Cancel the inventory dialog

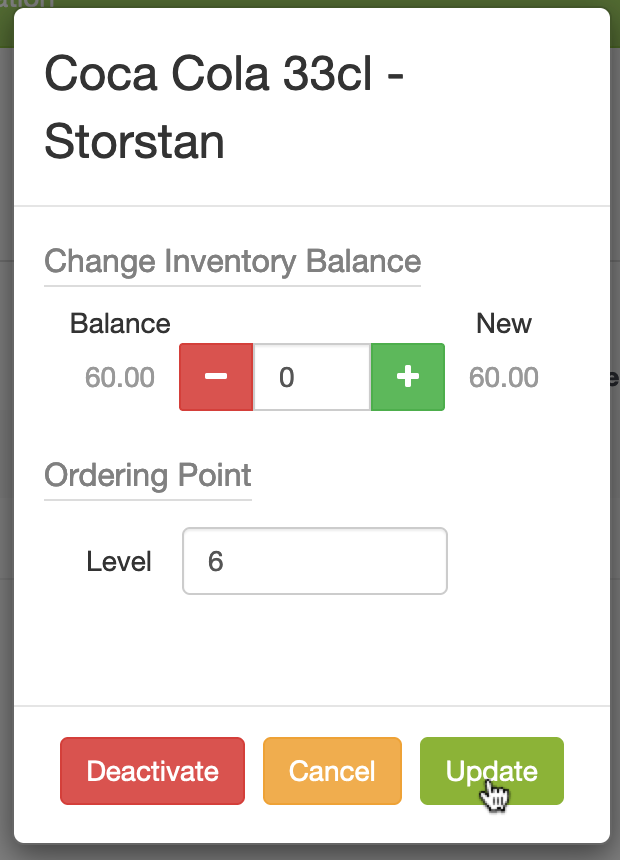coord(332,771)
